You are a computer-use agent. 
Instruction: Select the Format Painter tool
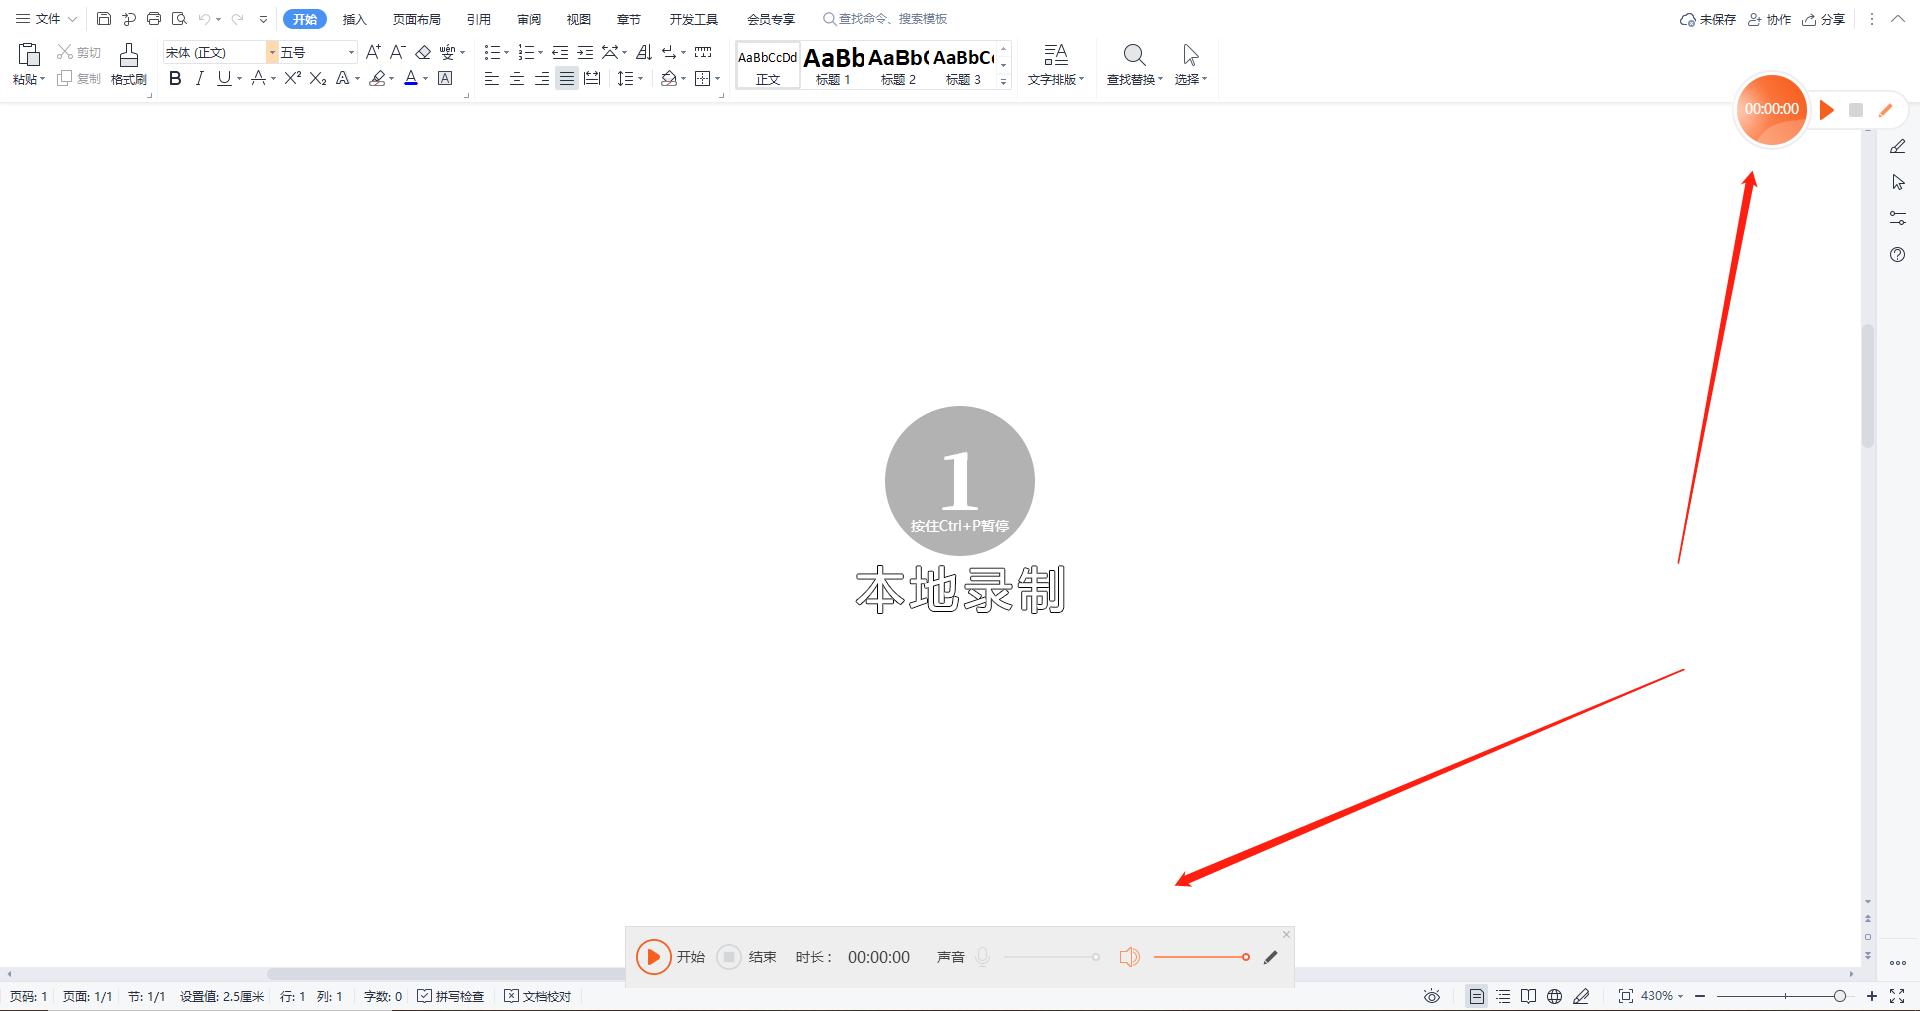tap(128, 63)
